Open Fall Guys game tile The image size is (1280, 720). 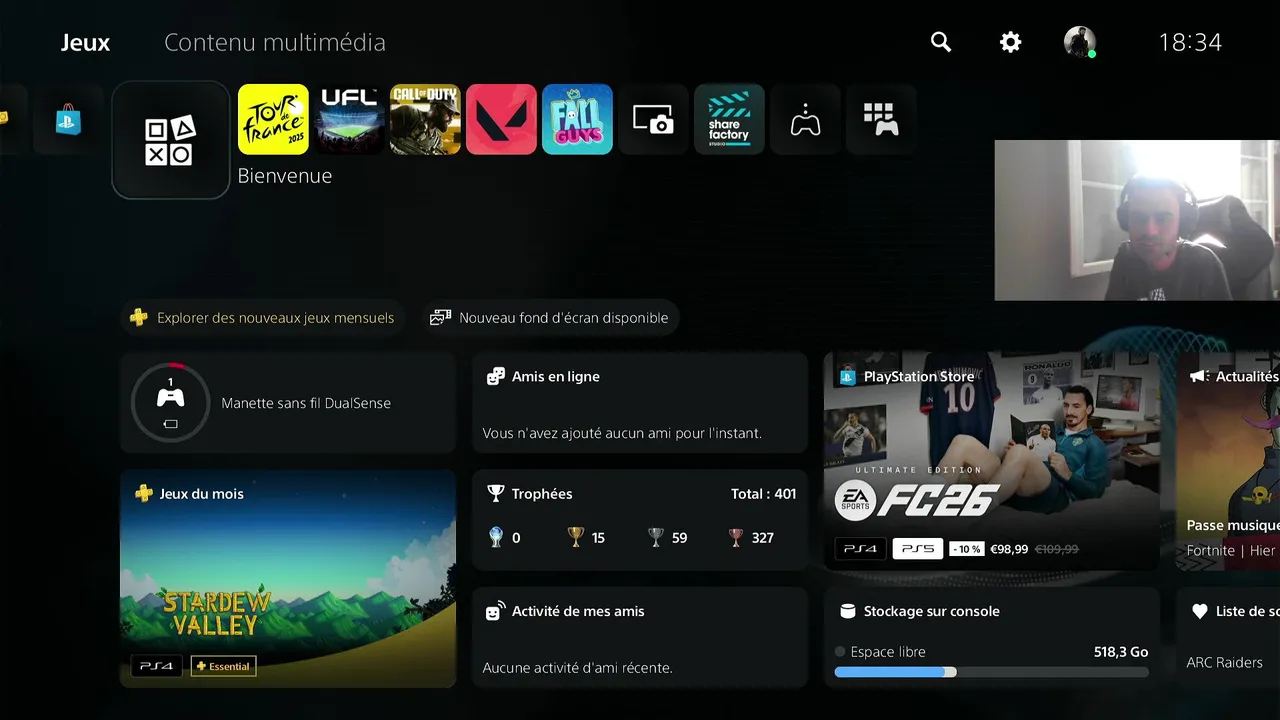(577, 119)
